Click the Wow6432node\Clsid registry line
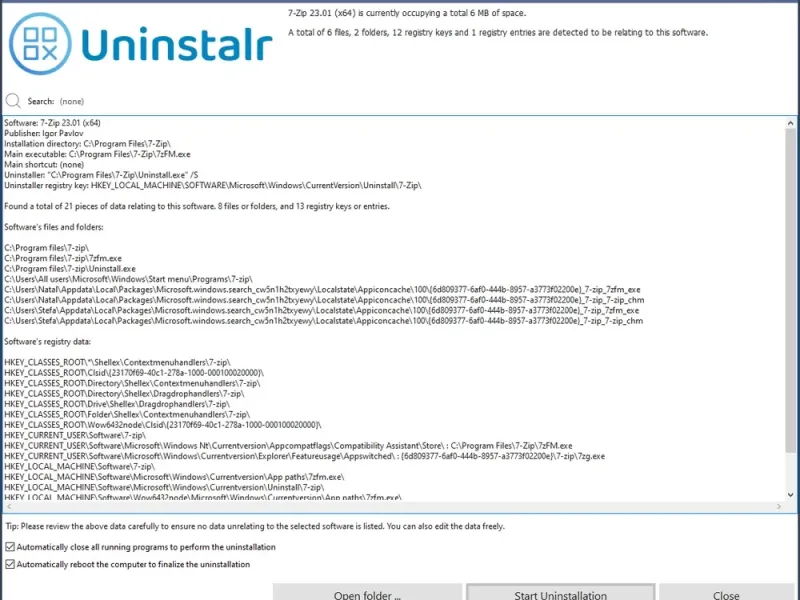Screen dimensions: 800x600 coord(163,425)
